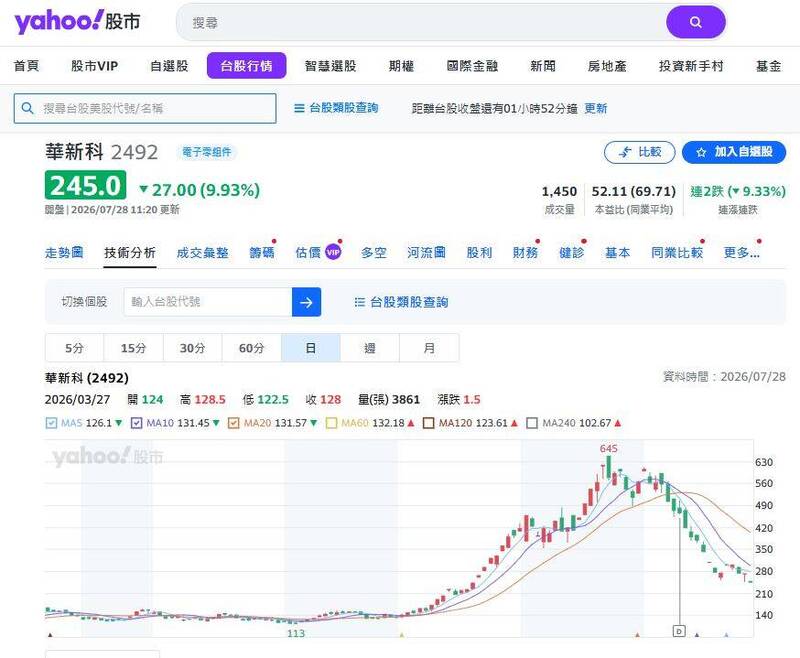
Task: Click the 比較 compare button
Action: pos(640,152)
